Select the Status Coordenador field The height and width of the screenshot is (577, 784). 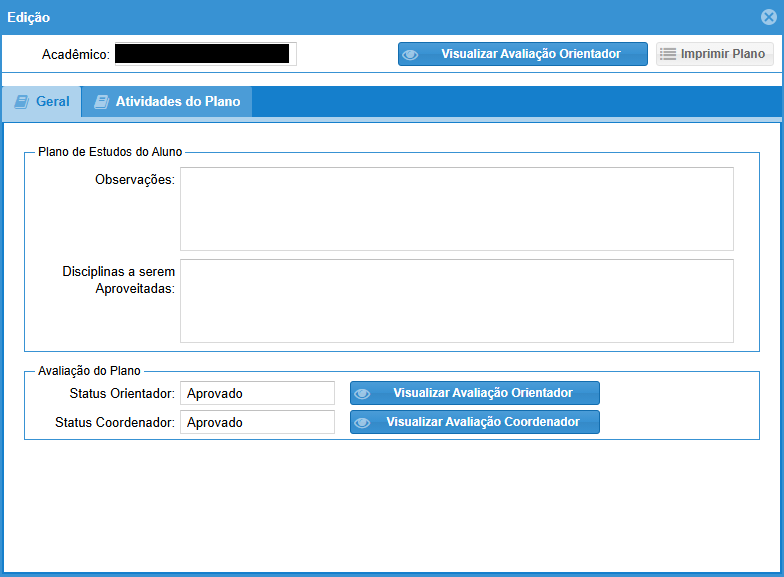tap(257, 423)
